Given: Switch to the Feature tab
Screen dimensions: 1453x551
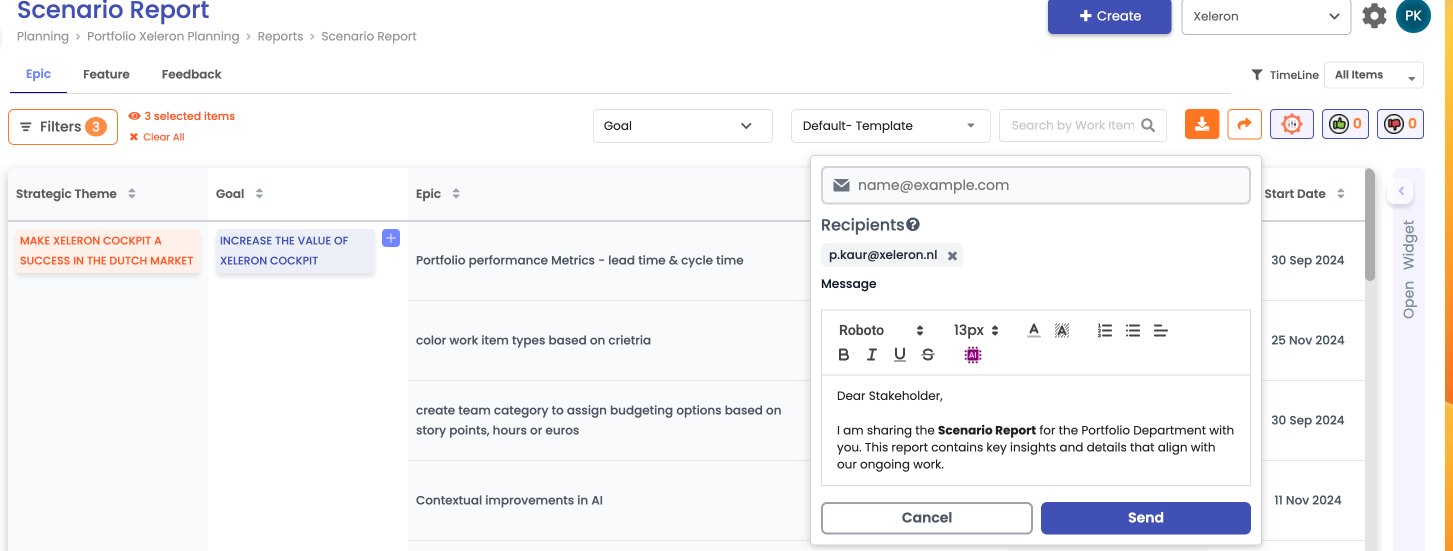Looking at the screenshot, I should (x=106, y=74).
